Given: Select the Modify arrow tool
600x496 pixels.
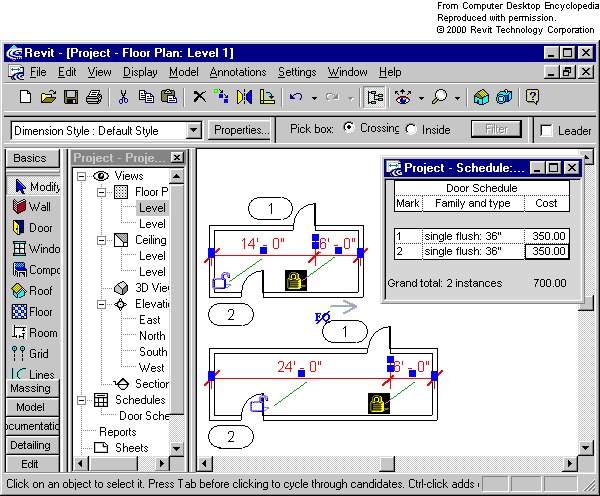Looking at the screenshot, I should coord(34,186).
